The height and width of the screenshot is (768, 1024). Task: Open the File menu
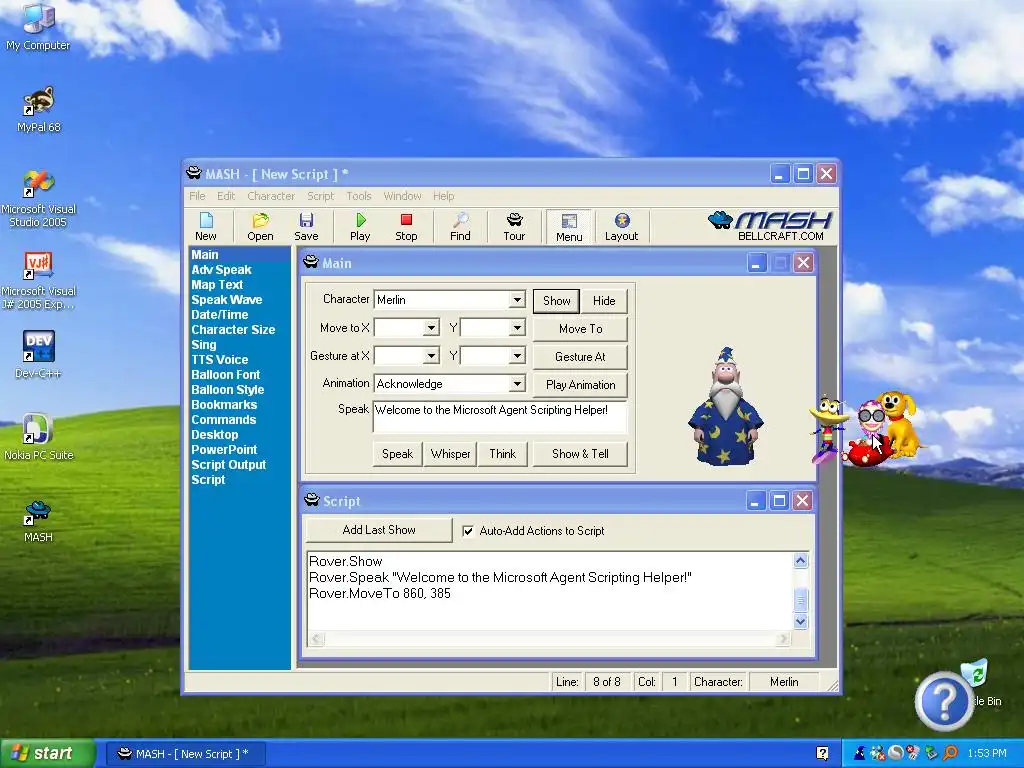point(197,196)
